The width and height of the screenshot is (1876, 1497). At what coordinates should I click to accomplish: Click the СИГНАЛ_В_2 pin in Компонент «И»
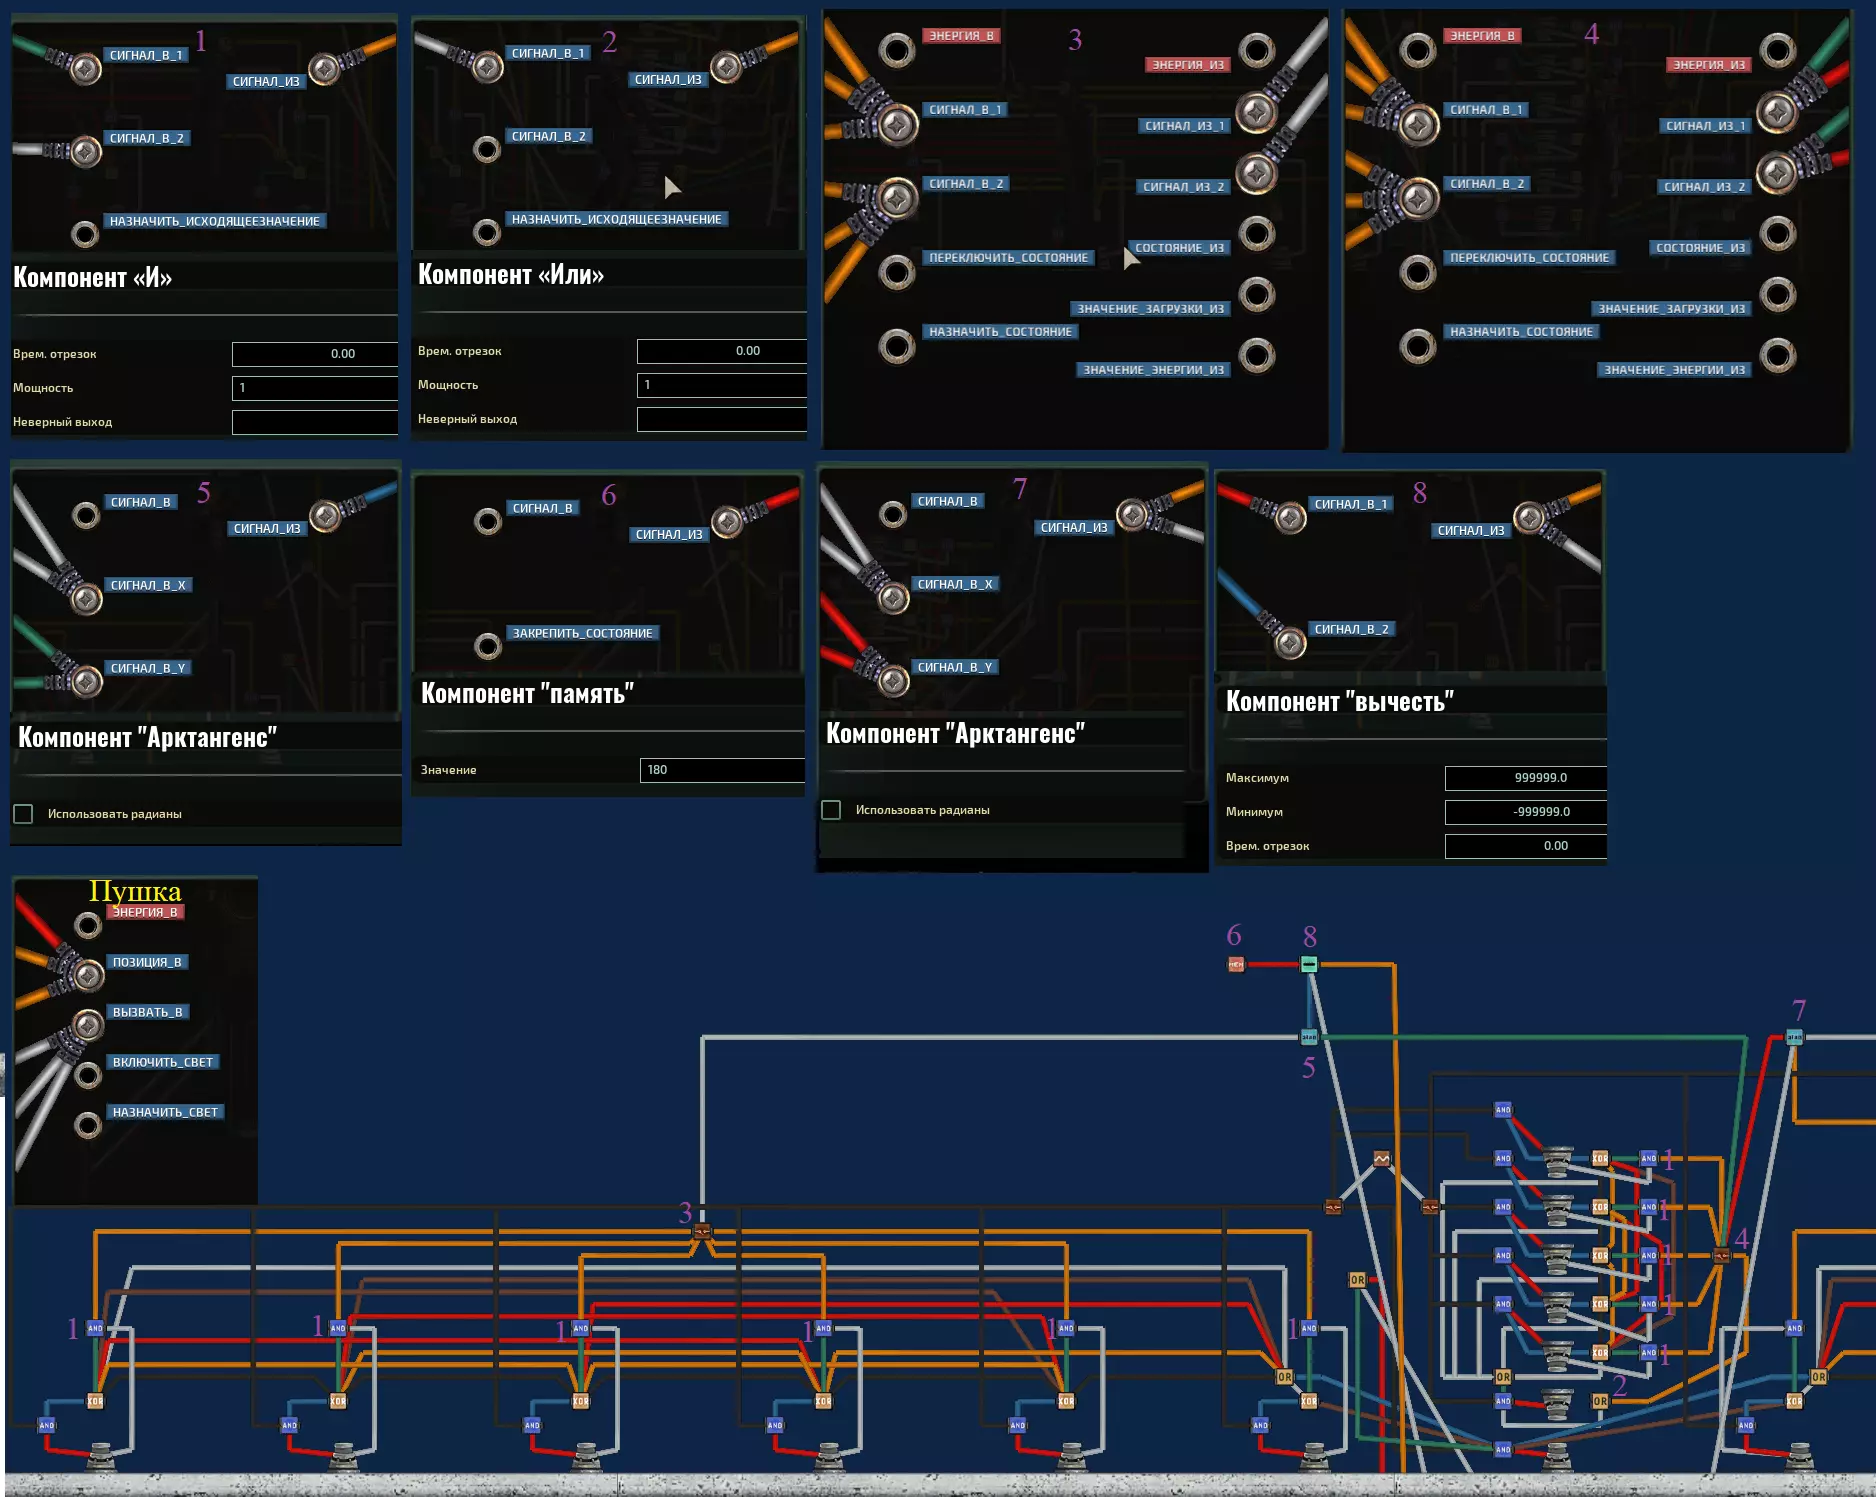[x=86, y=151]
